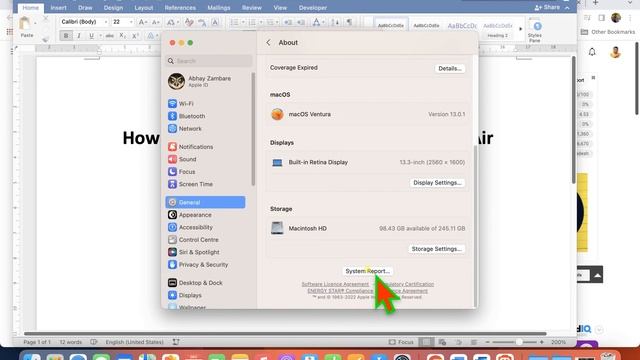Open the References tab in Word
Screen dimensions: 640x360
180,8
